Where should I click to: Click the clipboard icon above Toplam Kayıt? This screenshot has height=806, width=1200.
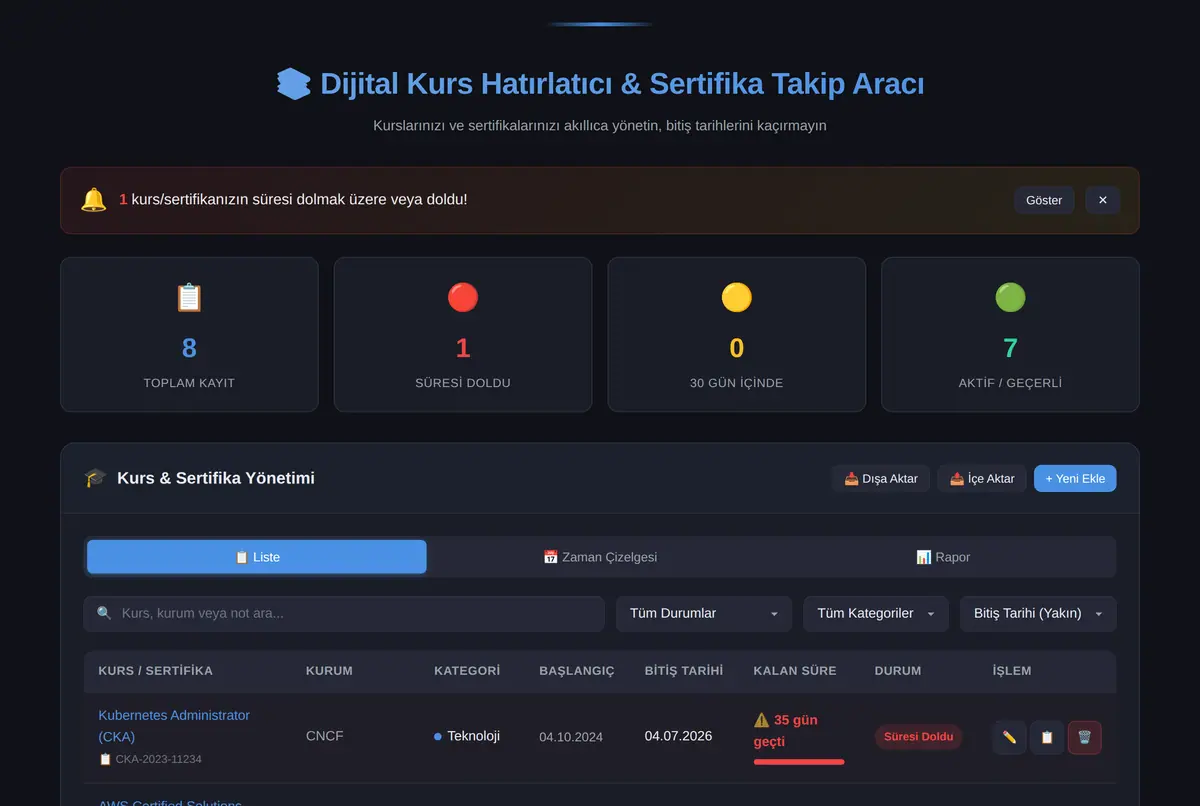coord(189,297)
